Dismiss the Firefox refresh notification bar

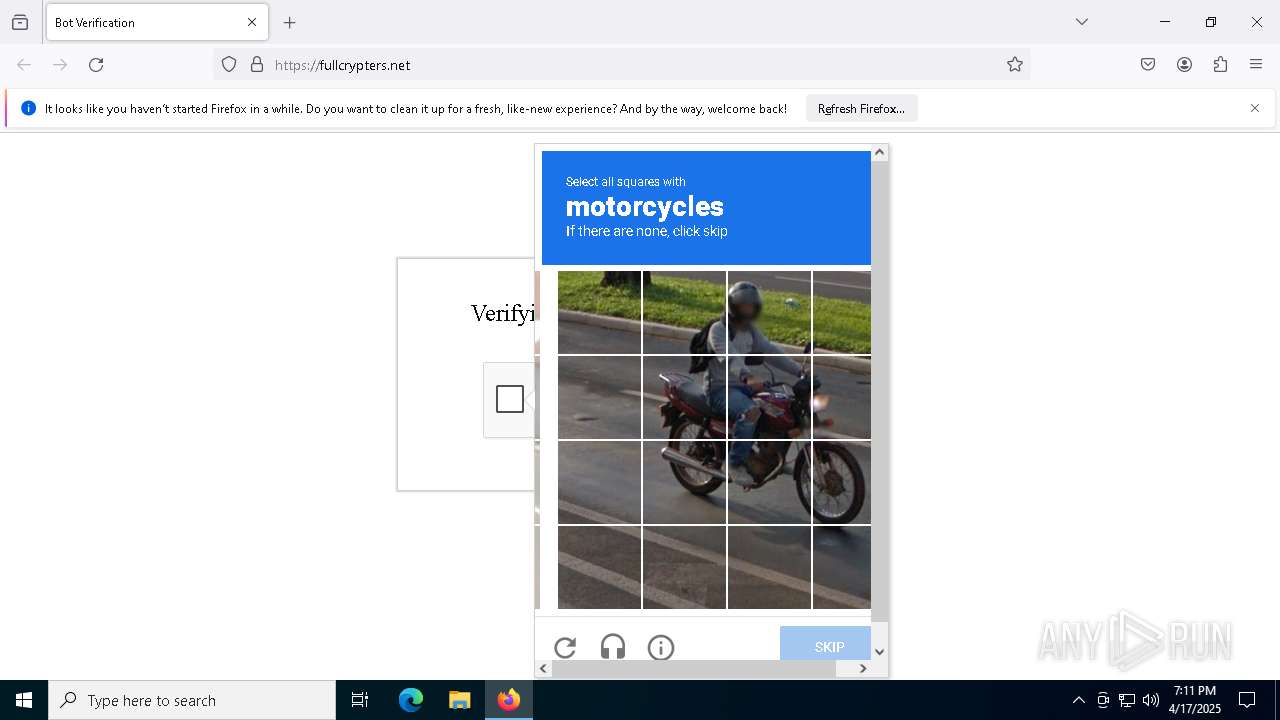coord(1255,108)
